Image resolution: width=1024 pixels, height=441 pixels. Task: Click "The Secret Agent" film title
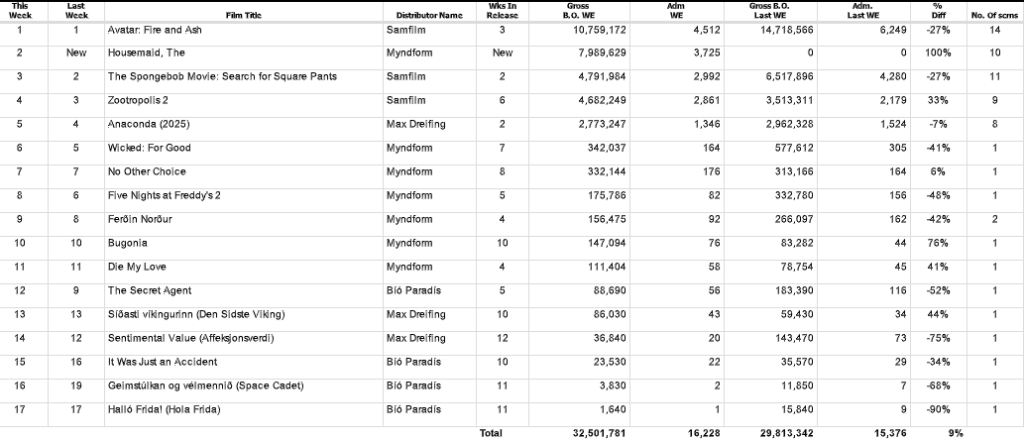coord(147,291)
